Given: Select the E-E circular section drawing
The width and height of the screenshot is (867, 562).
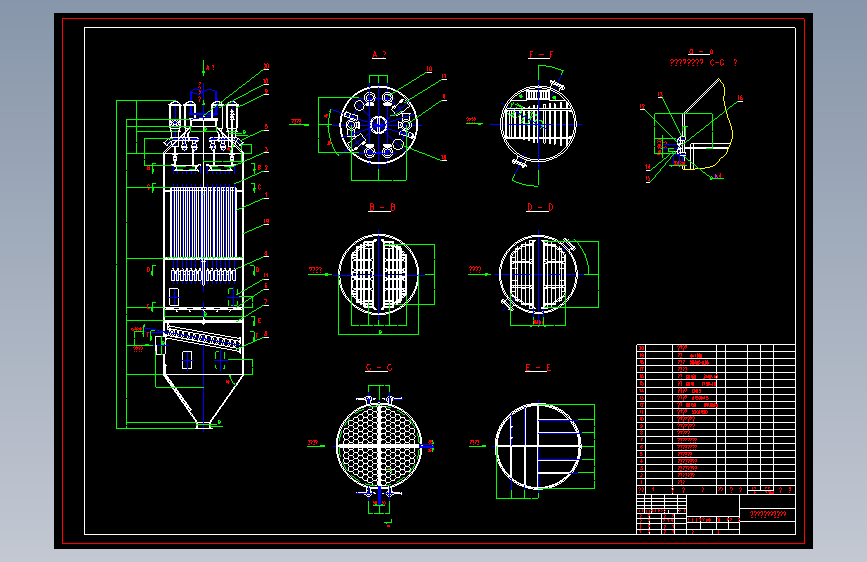Looking at the screenshot, I should [x=538, y=446].
